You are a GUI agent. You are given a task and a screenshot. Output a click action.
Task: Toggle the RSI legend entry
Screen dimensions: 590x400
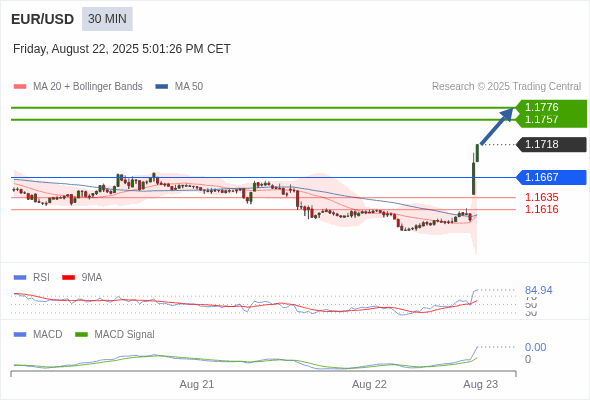pyautogui.click(x=32, y=277)
